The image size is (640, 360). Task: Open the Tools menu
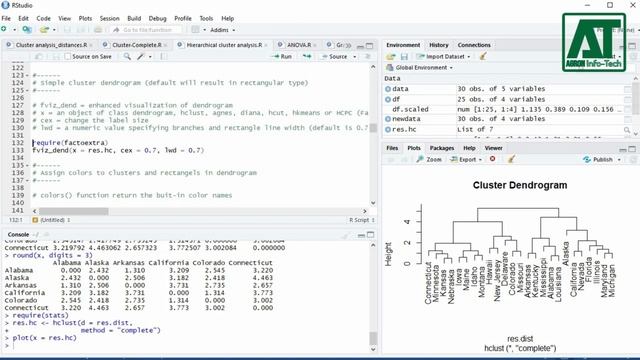[206, 18]
